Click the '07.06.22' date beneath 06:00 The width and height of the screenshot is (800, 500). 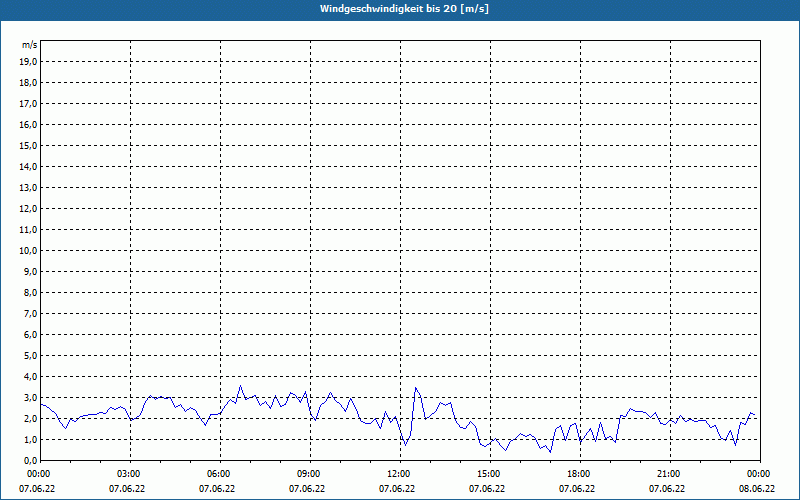(x=217, y=489)
